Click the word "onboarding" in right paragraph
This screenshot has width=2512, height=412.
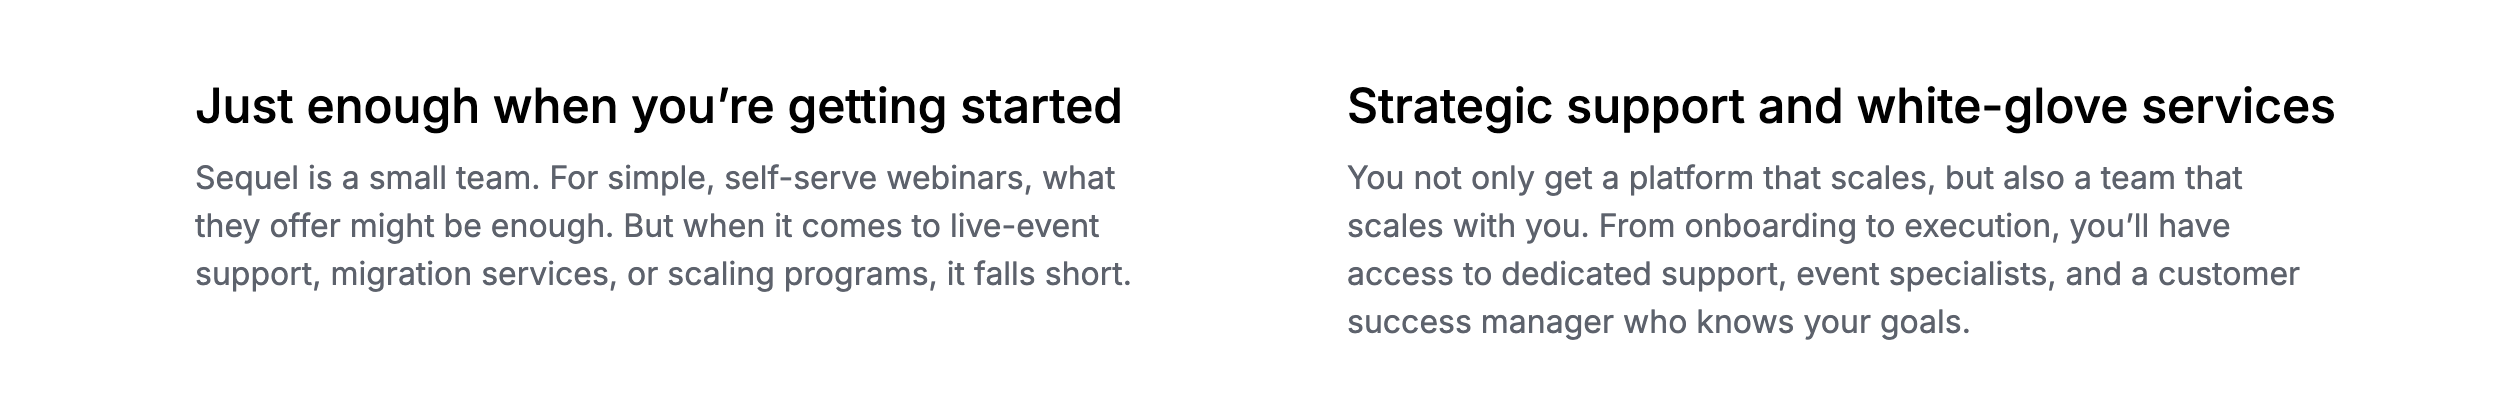point(1770,226)
